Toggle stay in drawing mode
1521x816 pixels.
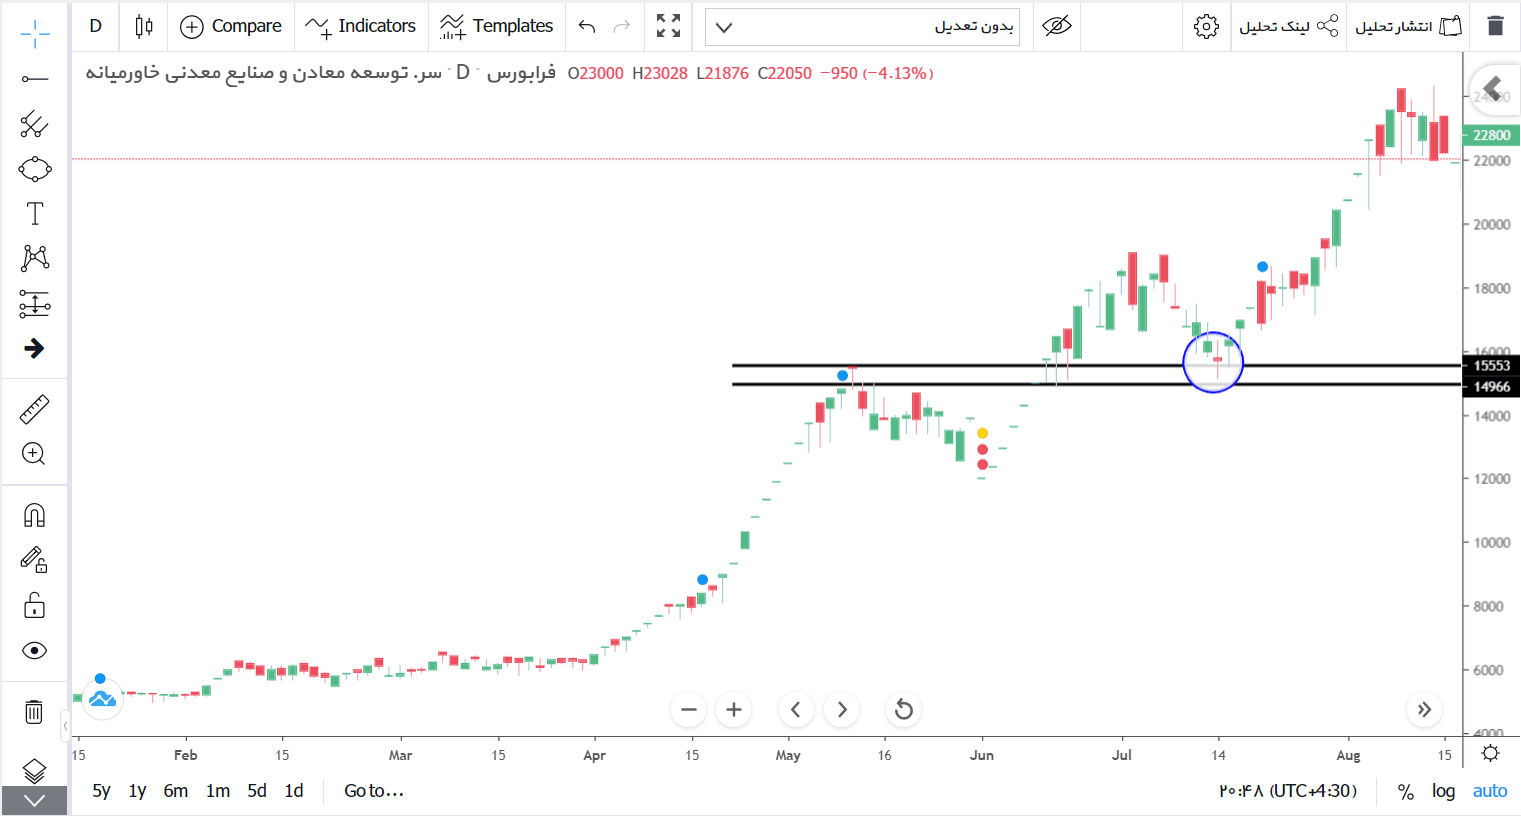pos(34,560)
